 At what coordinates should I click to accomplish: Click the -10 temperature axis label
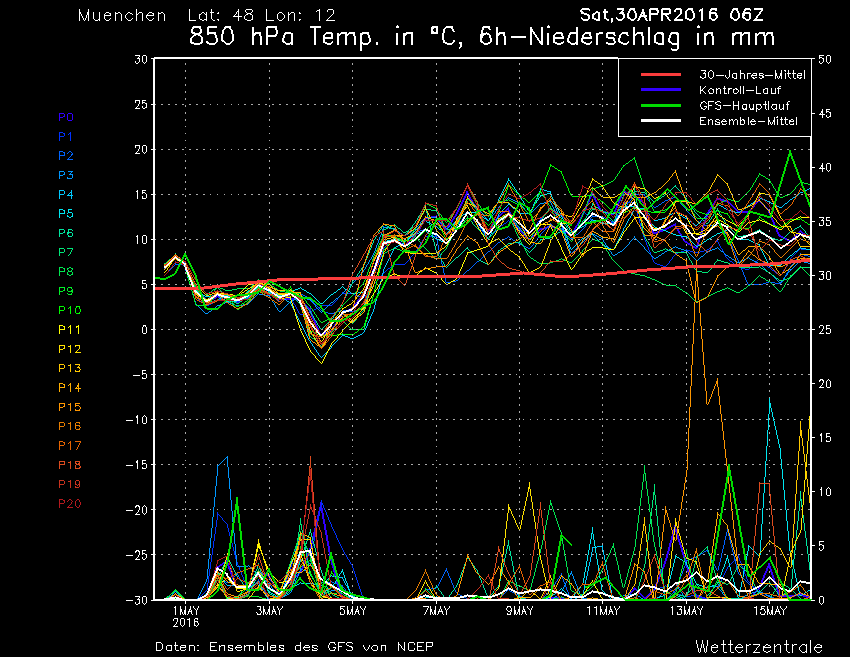137,420
